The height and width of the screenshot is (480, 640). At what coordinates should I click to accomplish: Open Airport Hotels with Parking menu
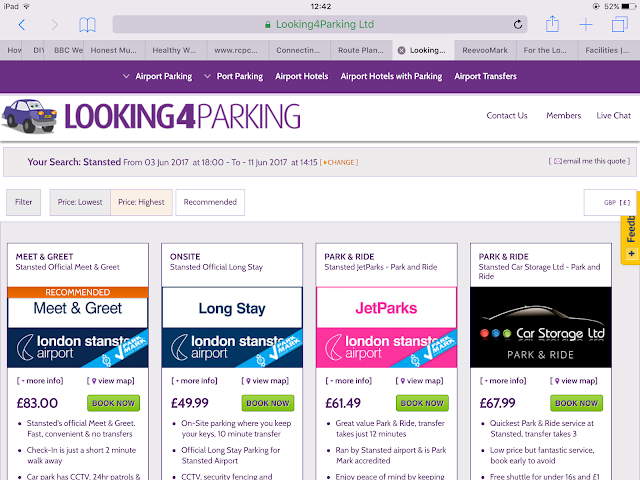coord(391,76)
